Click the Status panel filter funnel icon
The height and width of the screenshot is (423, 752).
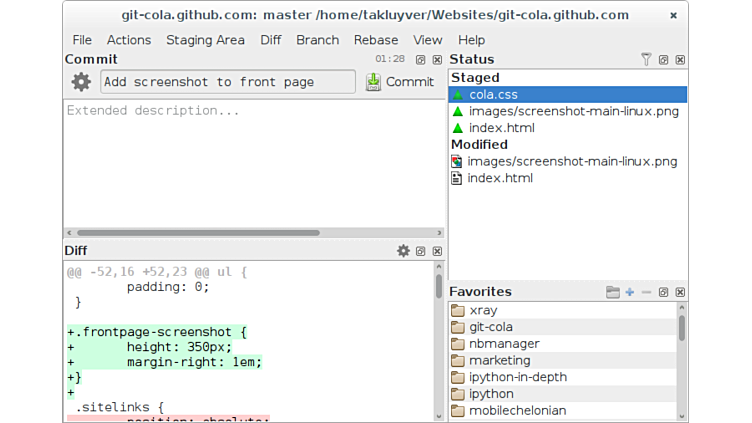646,60
